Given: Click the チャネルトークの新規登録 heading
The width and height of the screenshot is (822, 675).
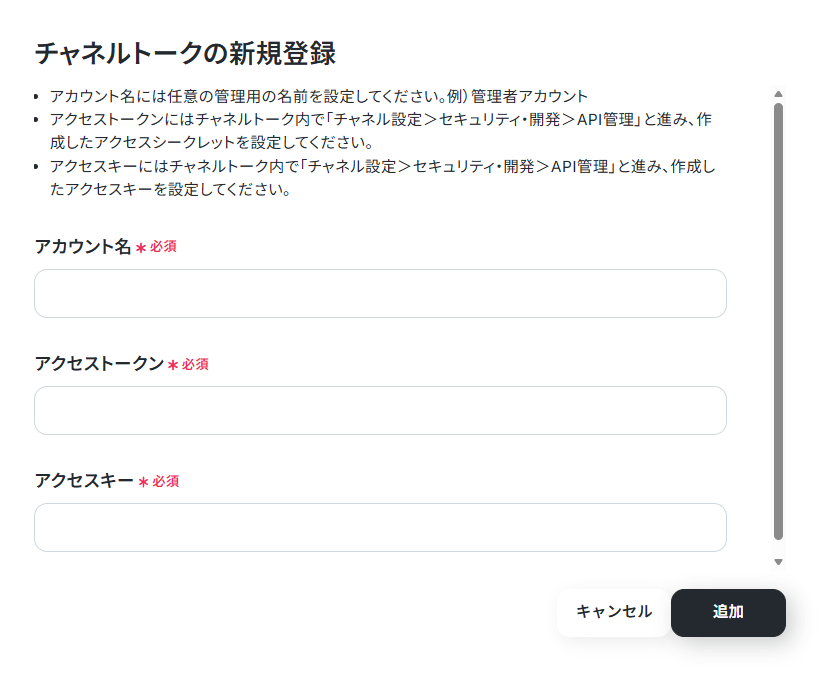Looking at the screenshot, I should (x=185, y=53).
